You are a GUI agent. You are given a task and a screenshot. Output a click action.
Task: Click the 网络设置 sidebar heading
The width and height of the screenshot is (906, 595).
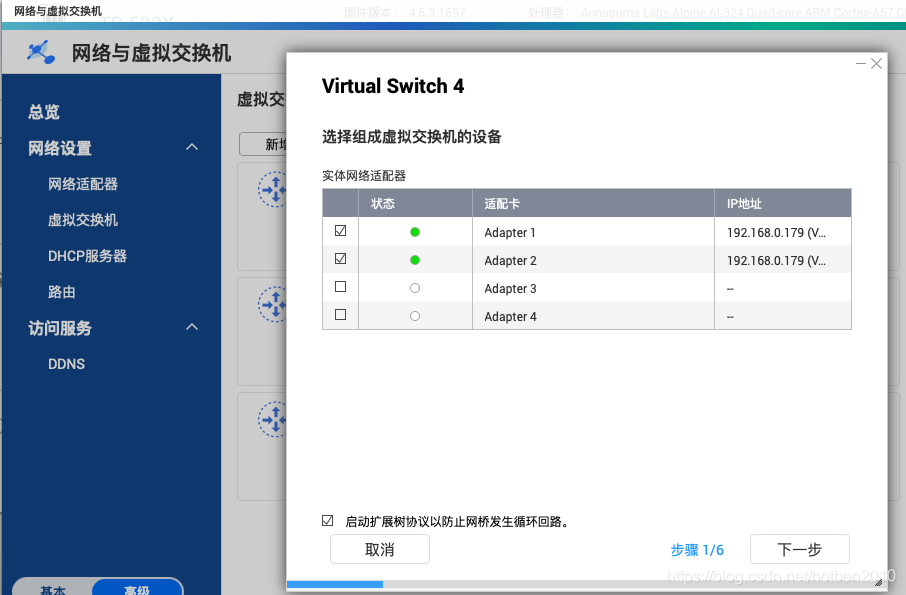tap(60, 148)
